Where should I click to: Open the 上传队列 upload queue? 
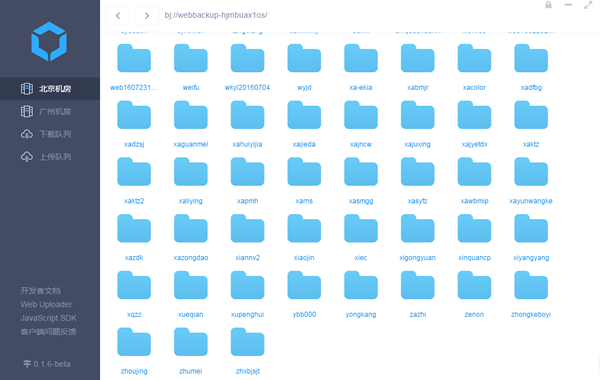(50, 157)
